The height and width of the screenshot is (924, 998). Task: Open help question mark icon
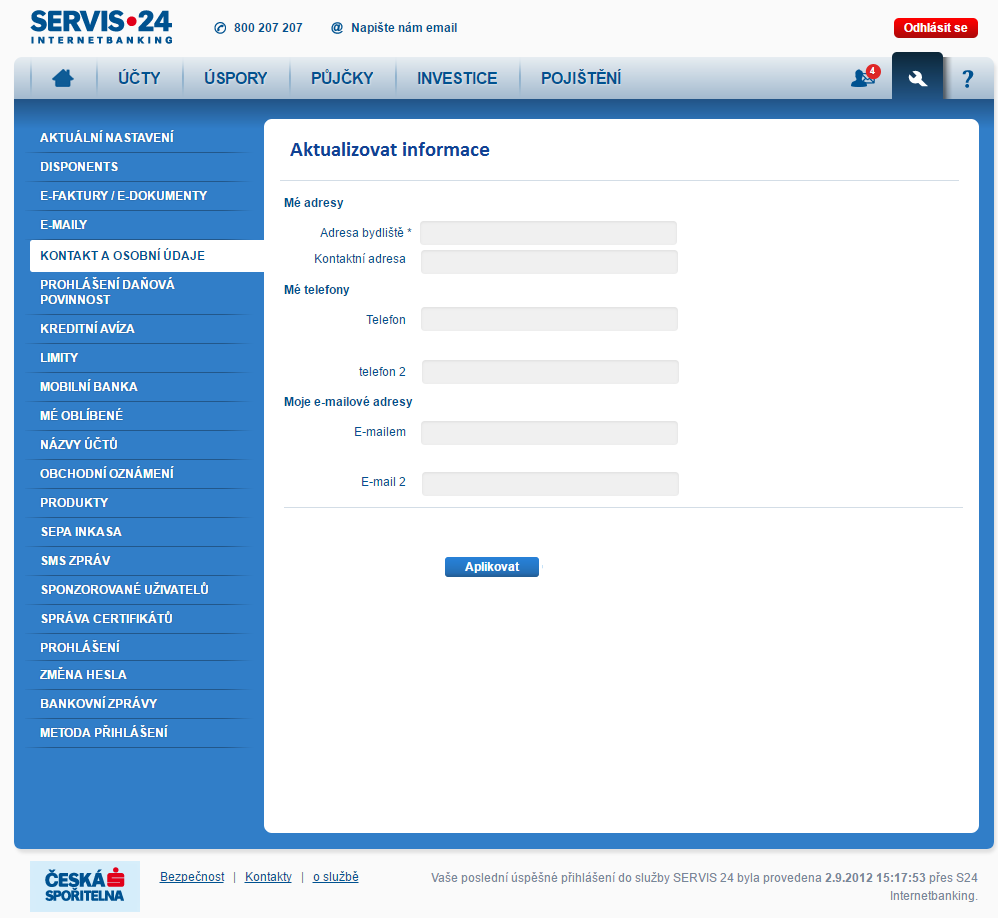tap(967, 79)
